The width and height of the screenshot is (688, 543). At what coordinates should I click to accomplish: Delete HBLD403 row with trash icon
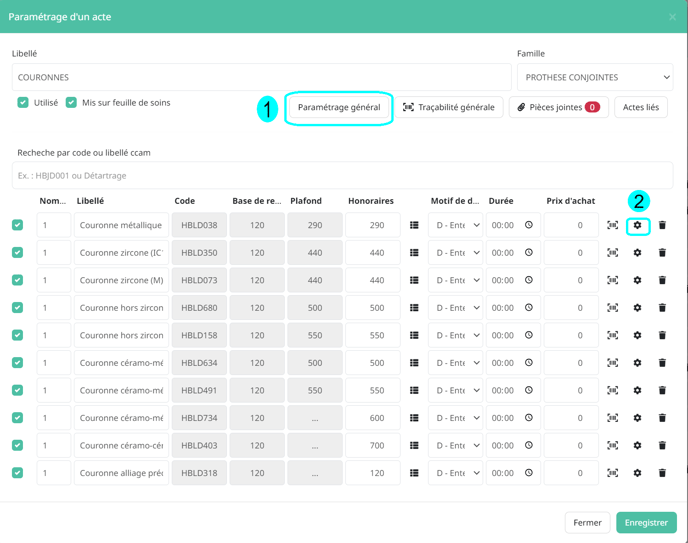pos(662,445)
